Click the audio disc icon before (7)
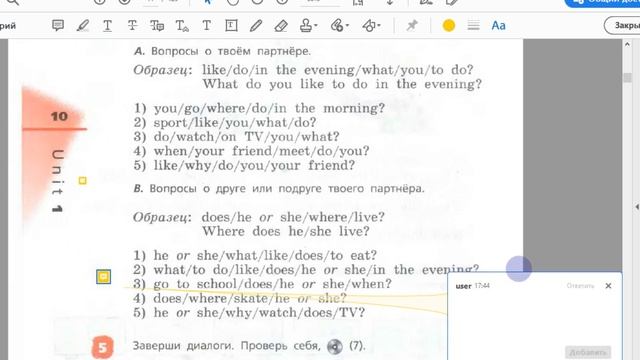 (x=335, y=347)
